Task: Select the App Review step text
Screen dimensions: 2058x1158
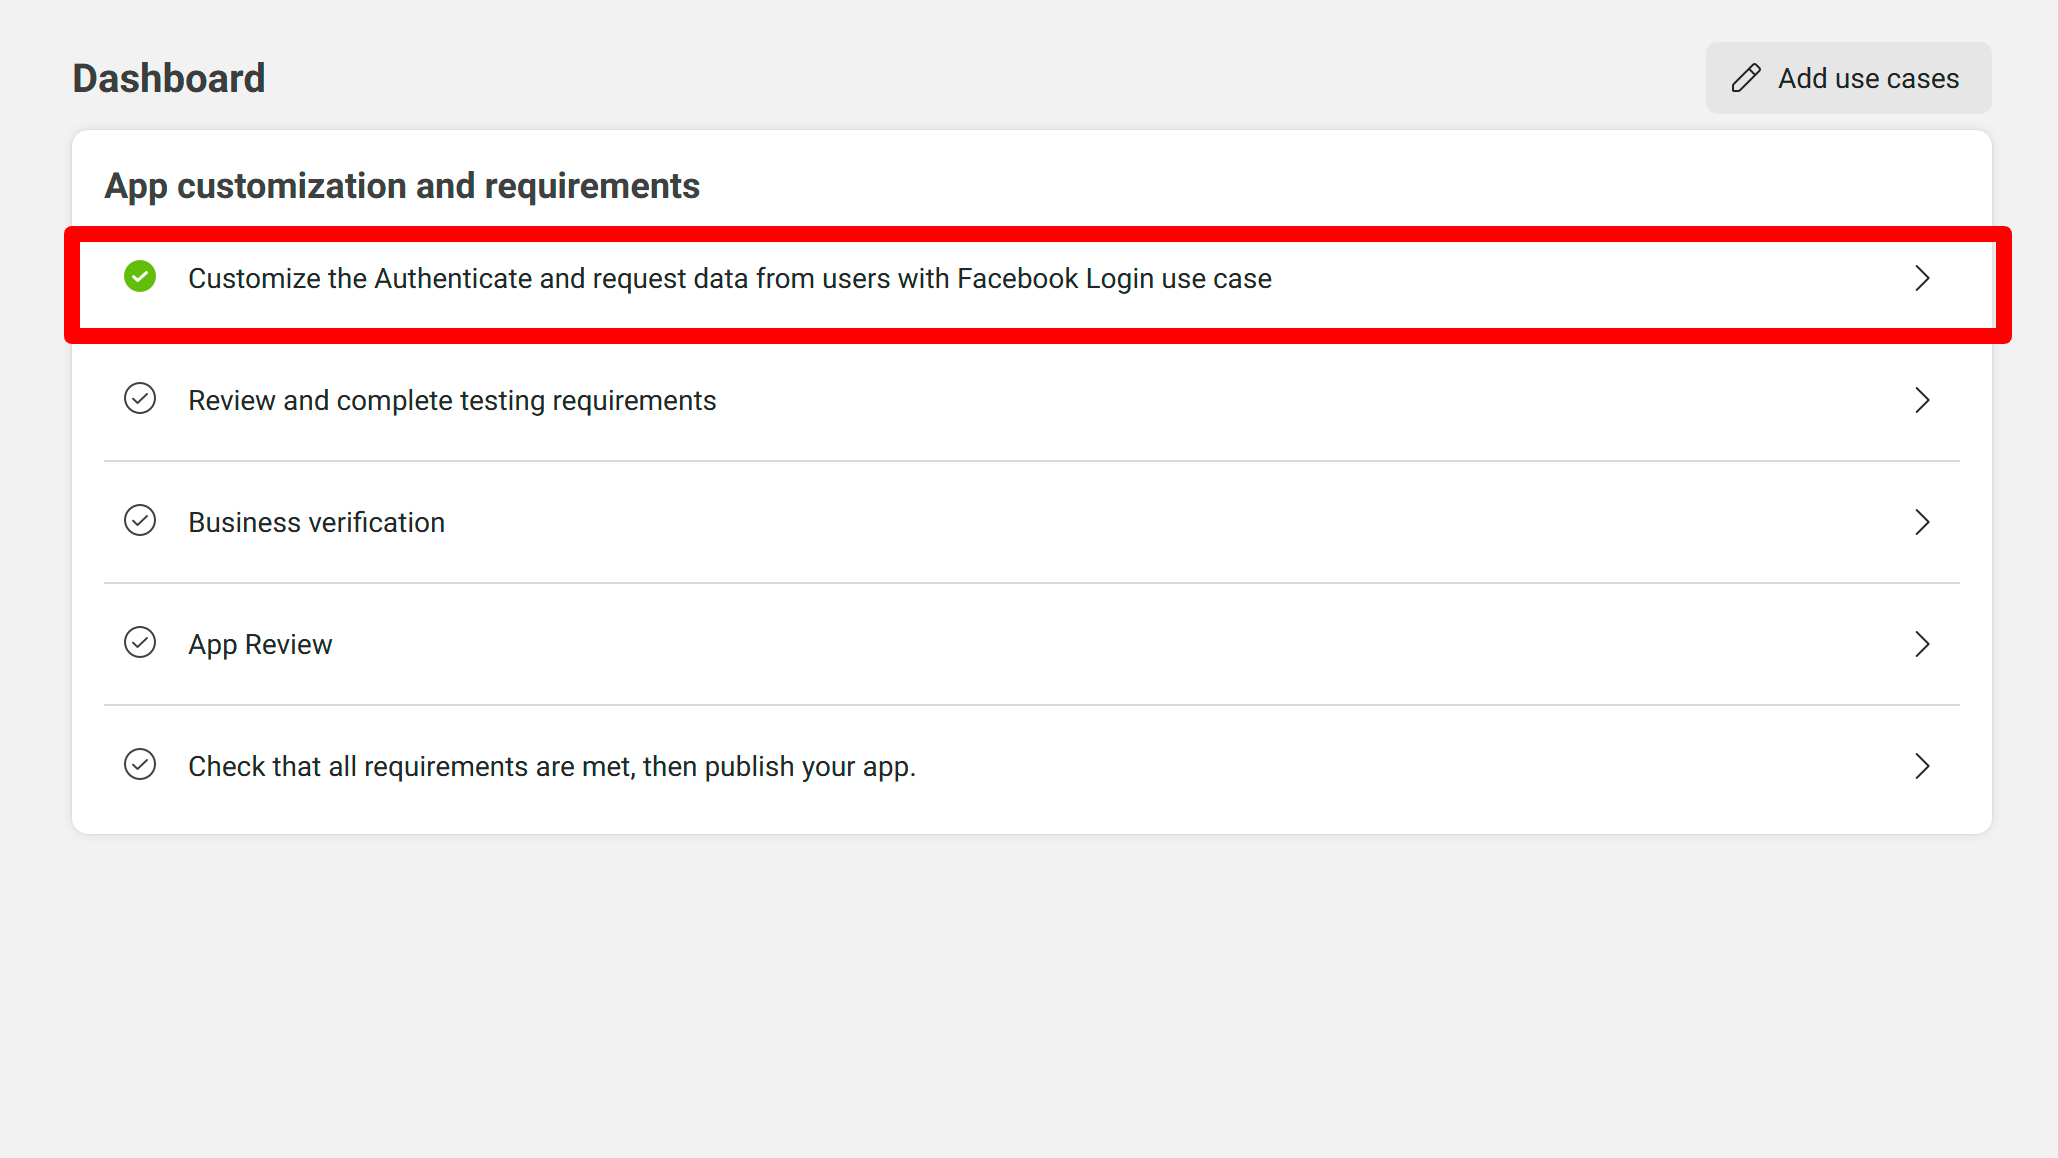Action: point(260,645)
